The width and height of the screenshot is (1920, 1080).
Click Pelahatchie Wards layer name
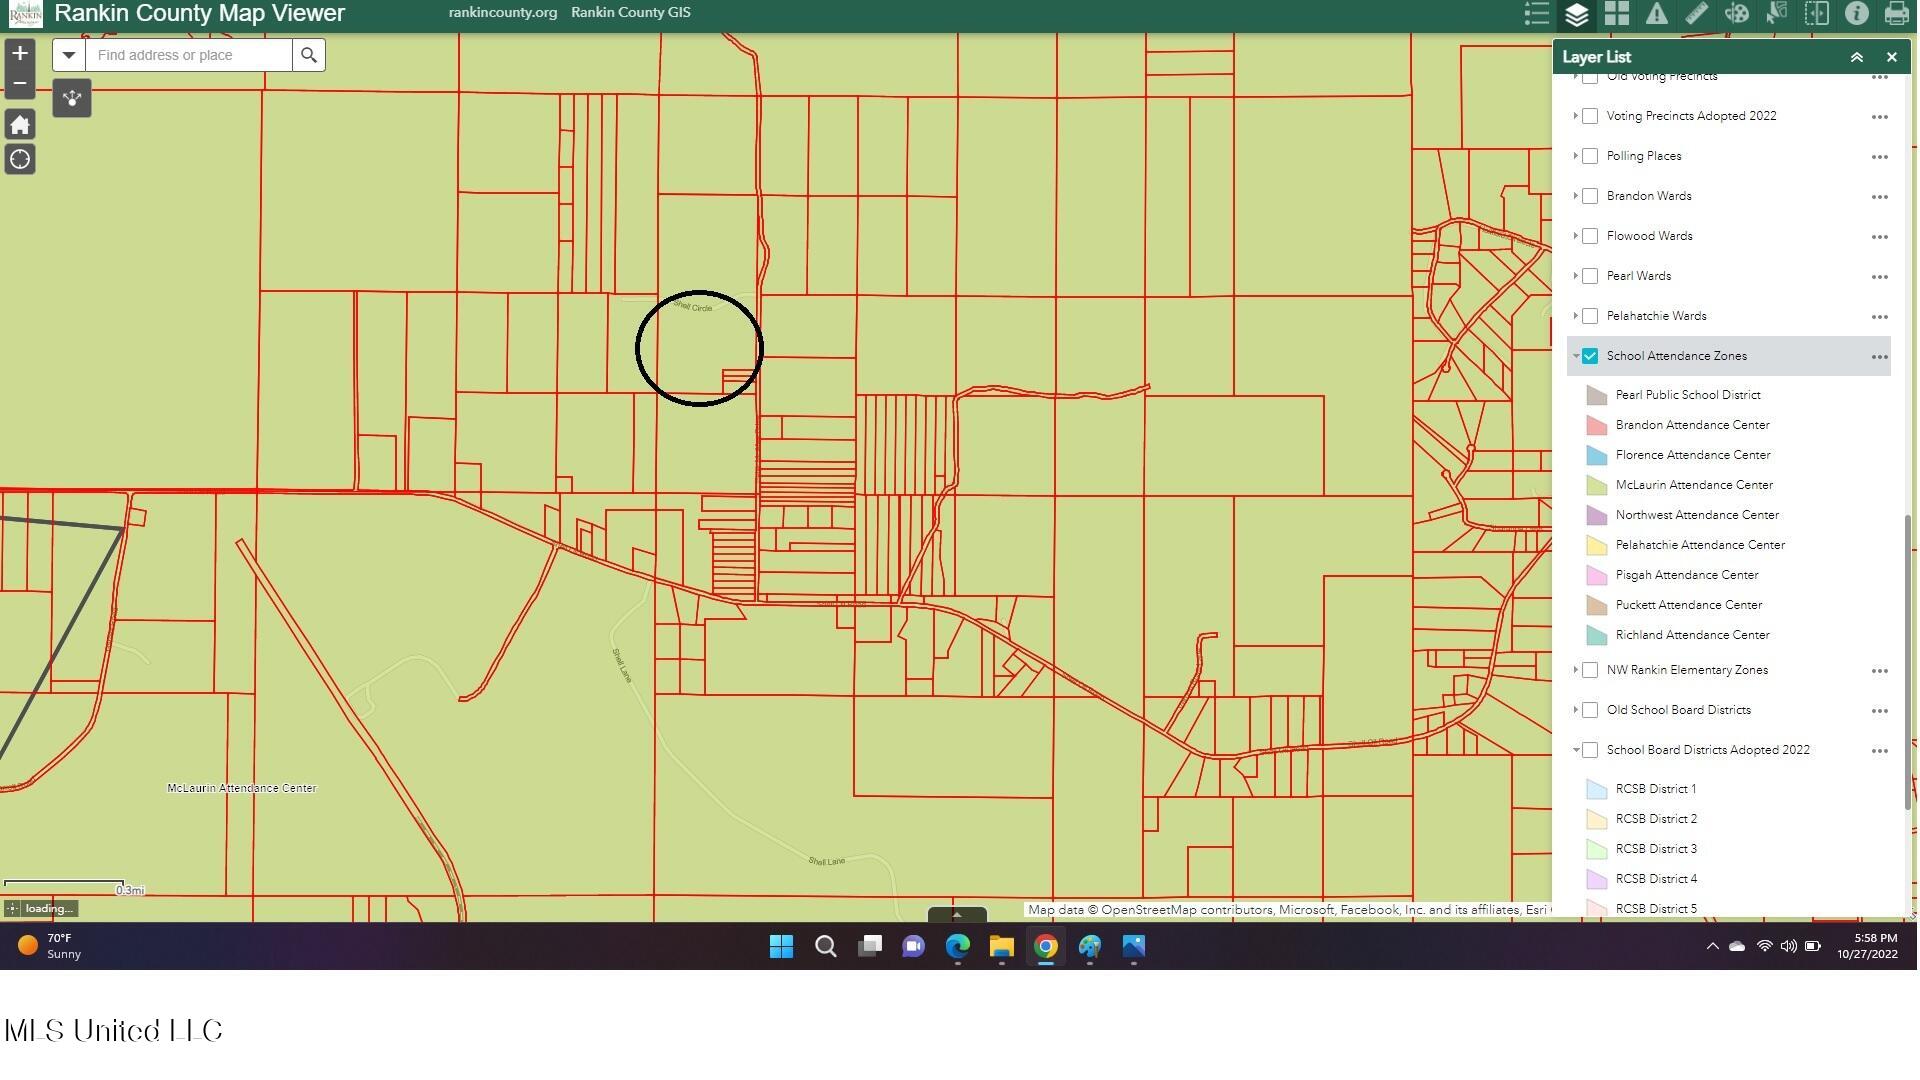point(1656,316)
